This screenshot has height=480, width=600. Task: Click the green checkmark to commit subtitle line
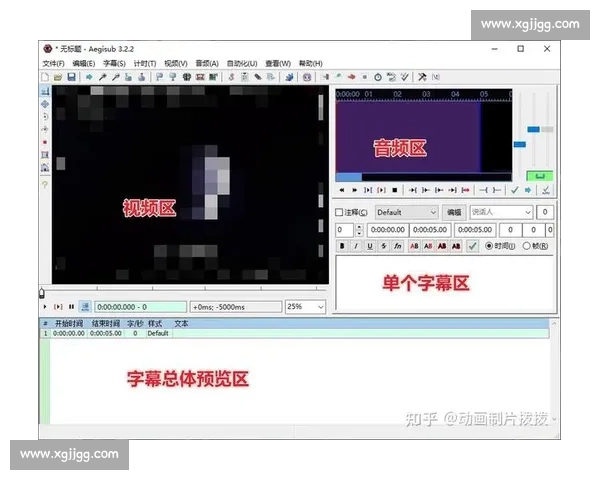472,246
